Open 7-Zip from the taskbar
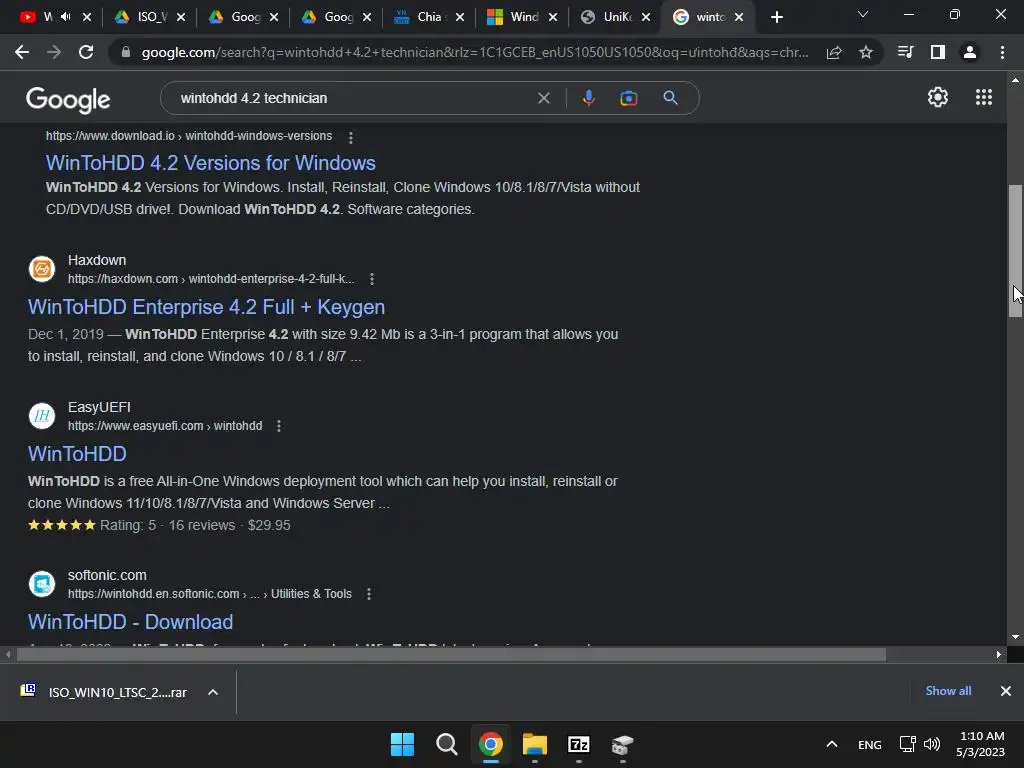Screen dimensions: 1024x768 point(579,744)
